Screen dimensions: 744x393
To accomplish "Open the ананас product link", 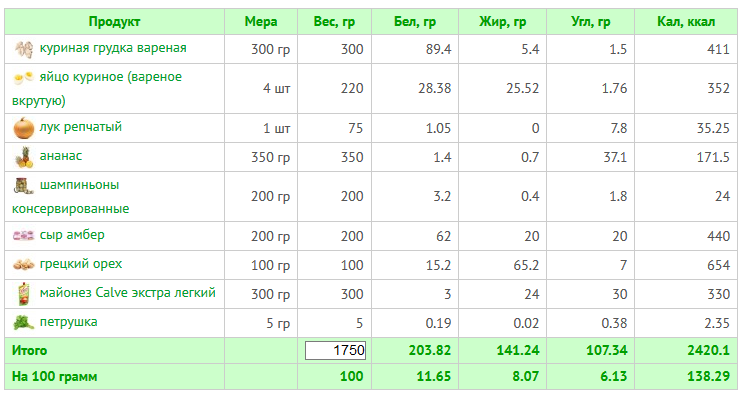I will point(61,156).
